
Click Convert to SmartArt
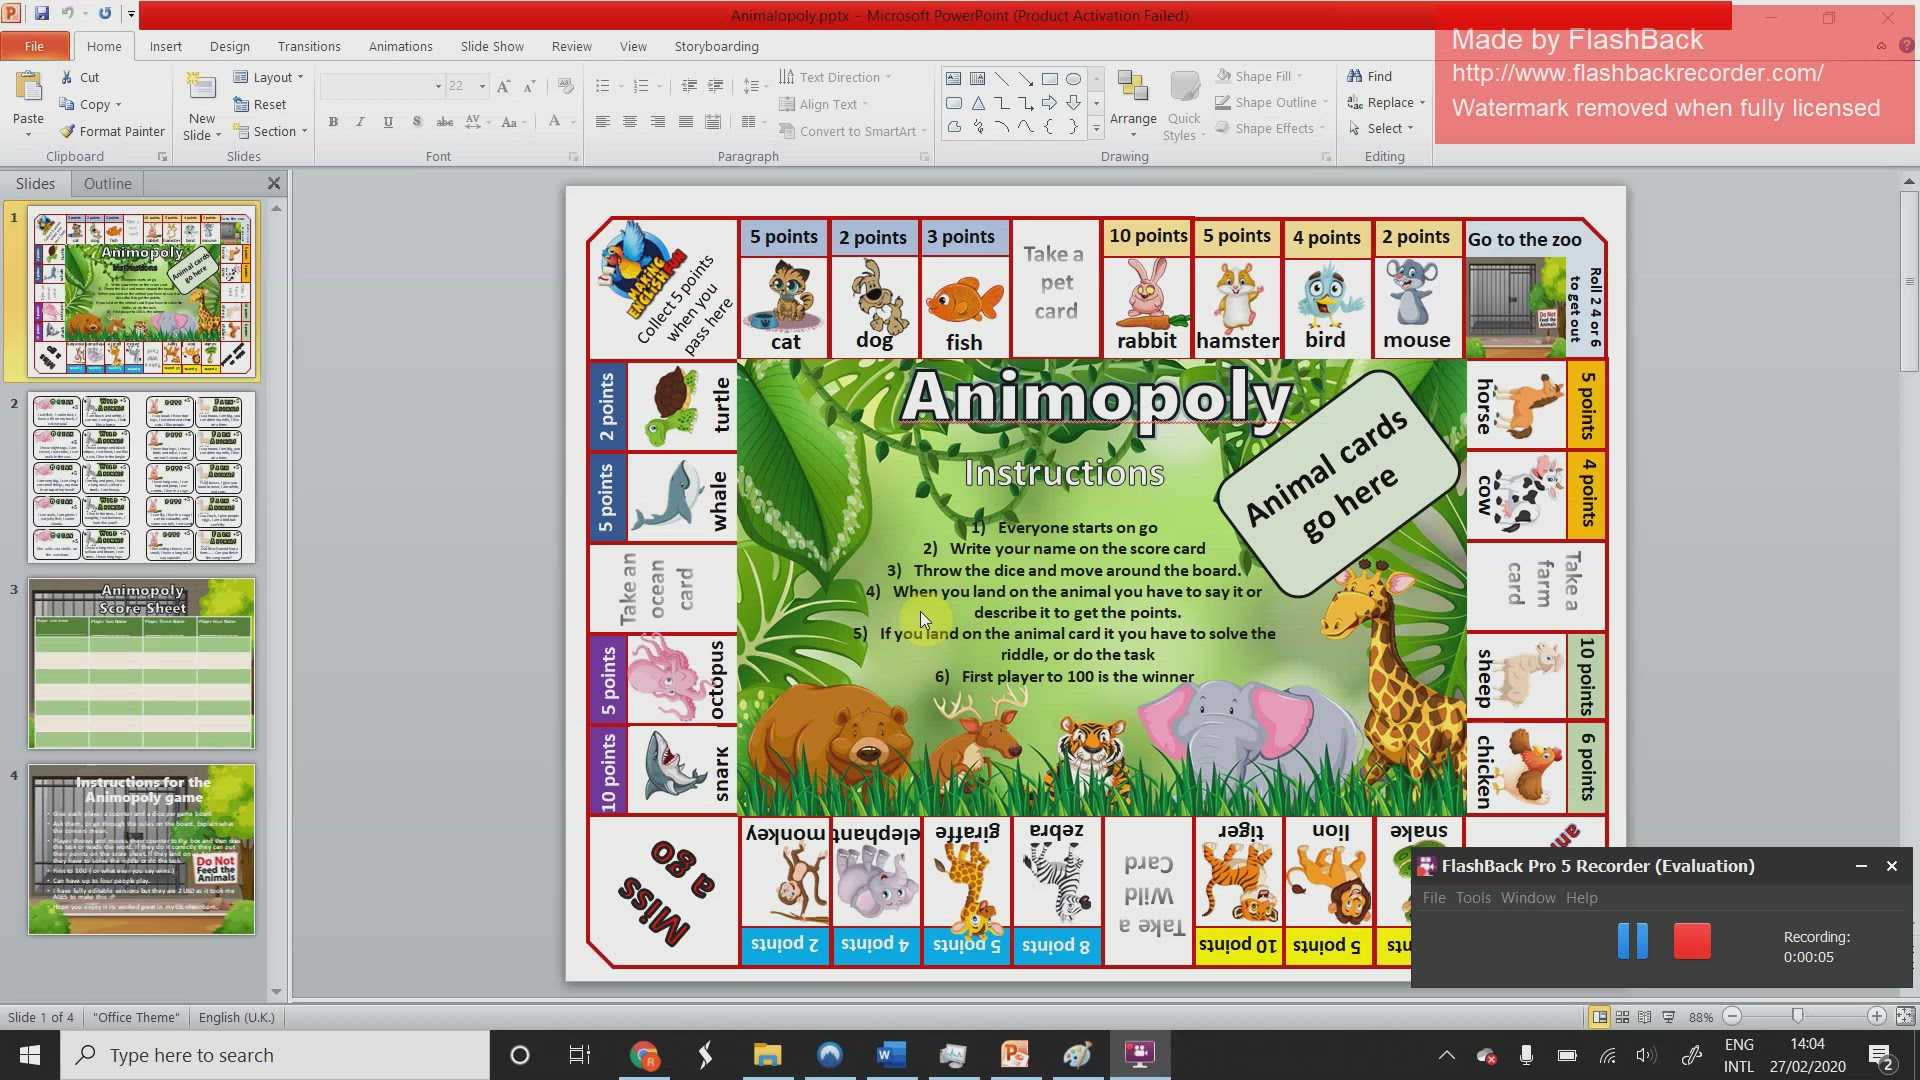tap(851, 130)
